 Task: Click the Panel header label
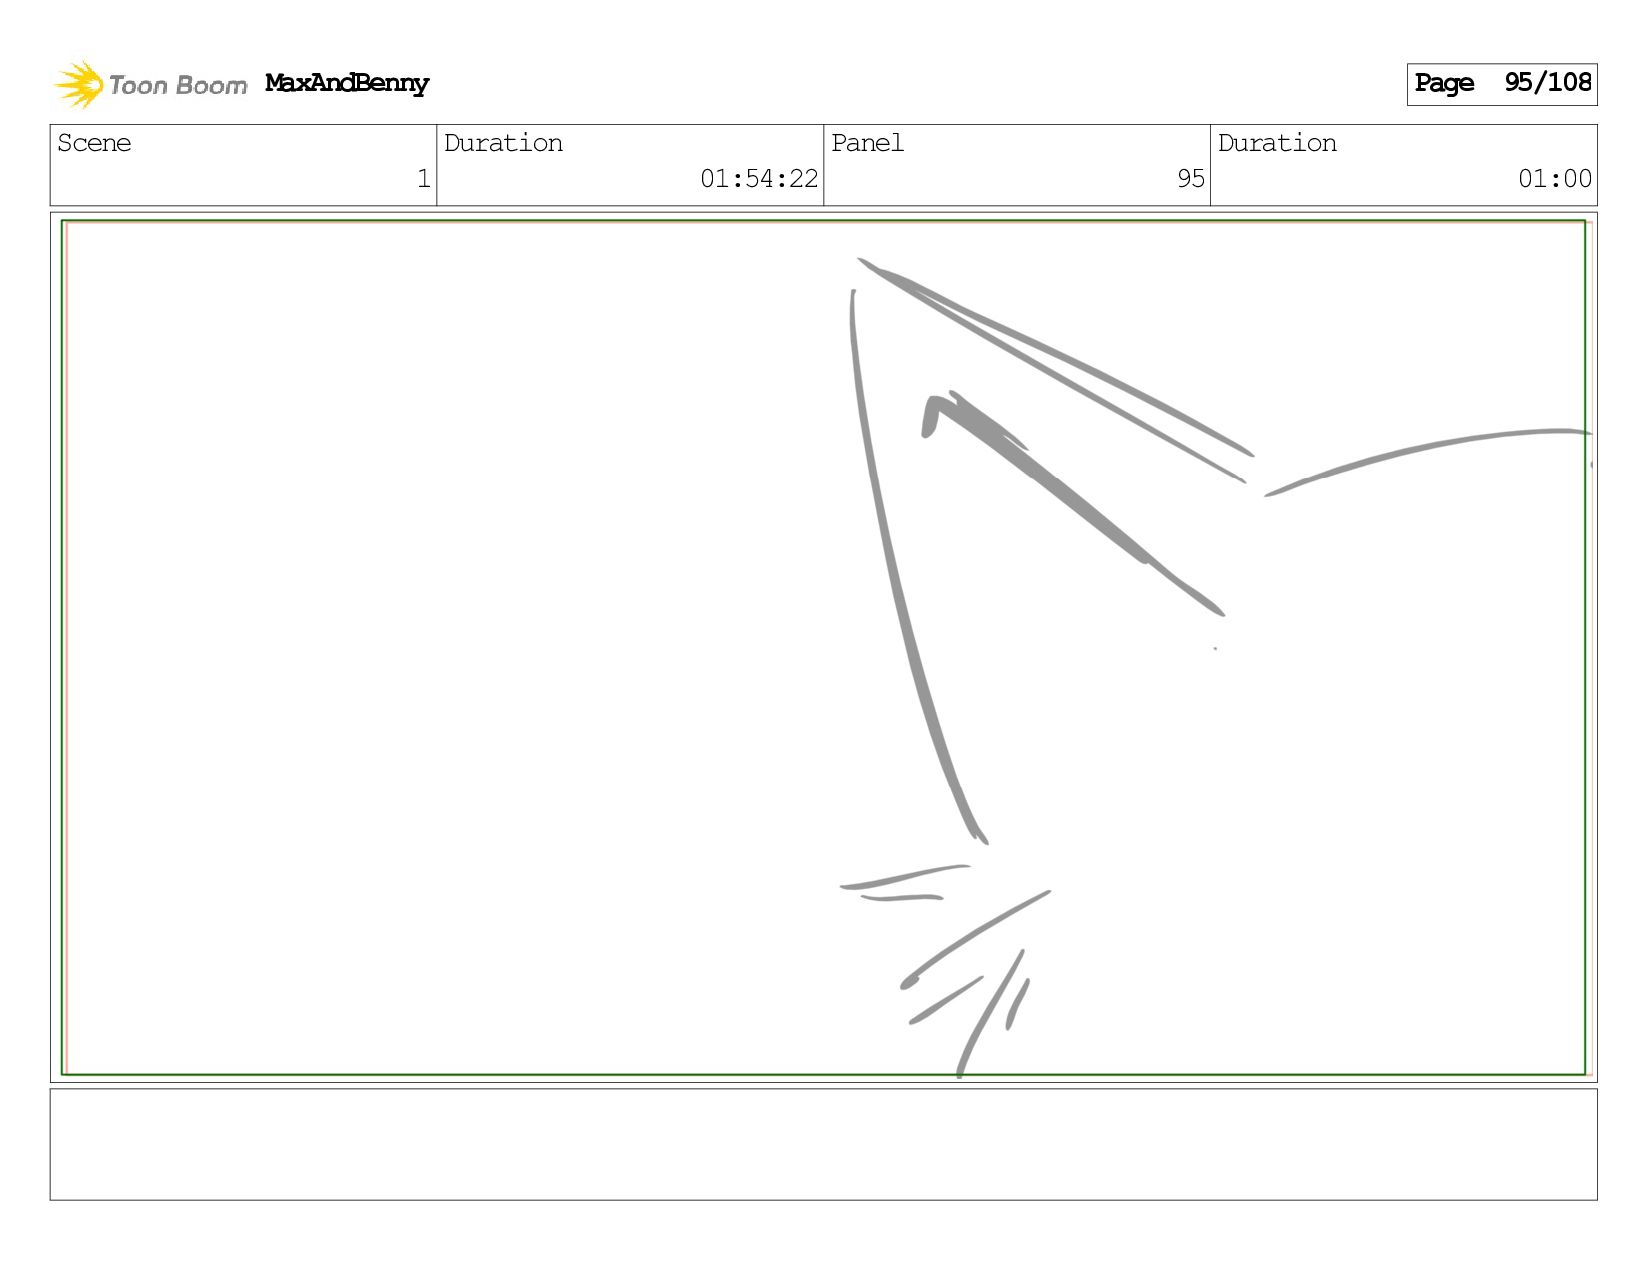[x=867, y=143]
